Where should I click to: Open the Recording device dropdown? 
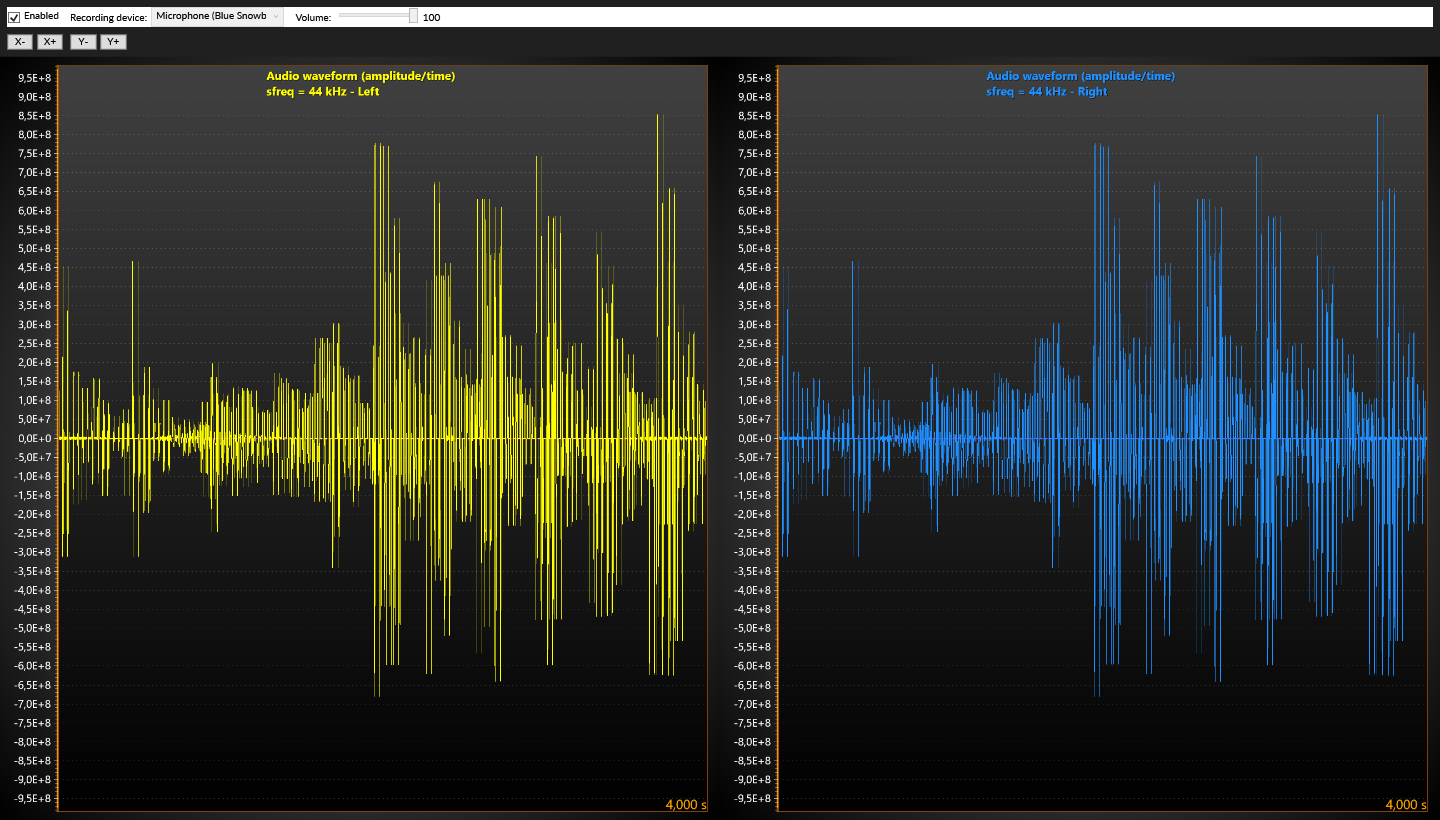[x=217, y=17]
